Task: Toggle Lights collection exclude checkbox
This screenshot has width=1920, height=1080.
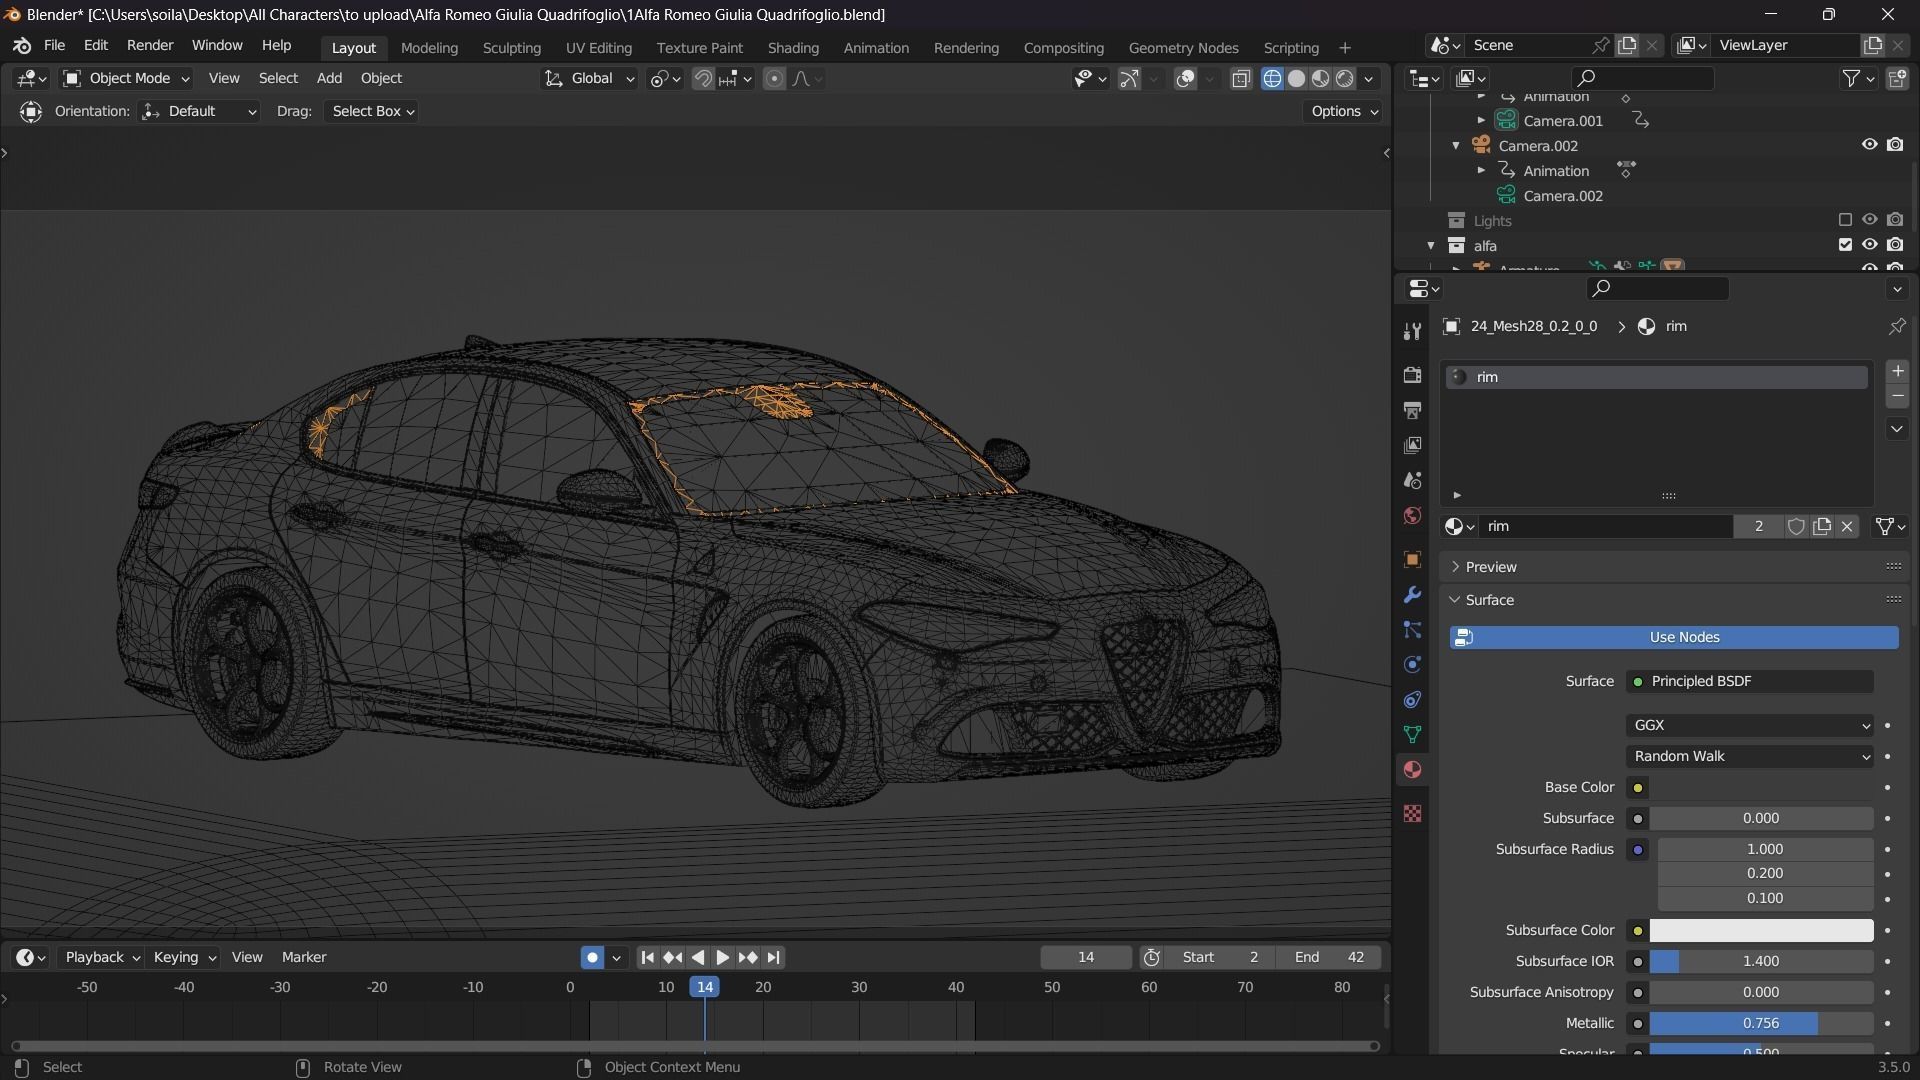Action: [1845, 220]
